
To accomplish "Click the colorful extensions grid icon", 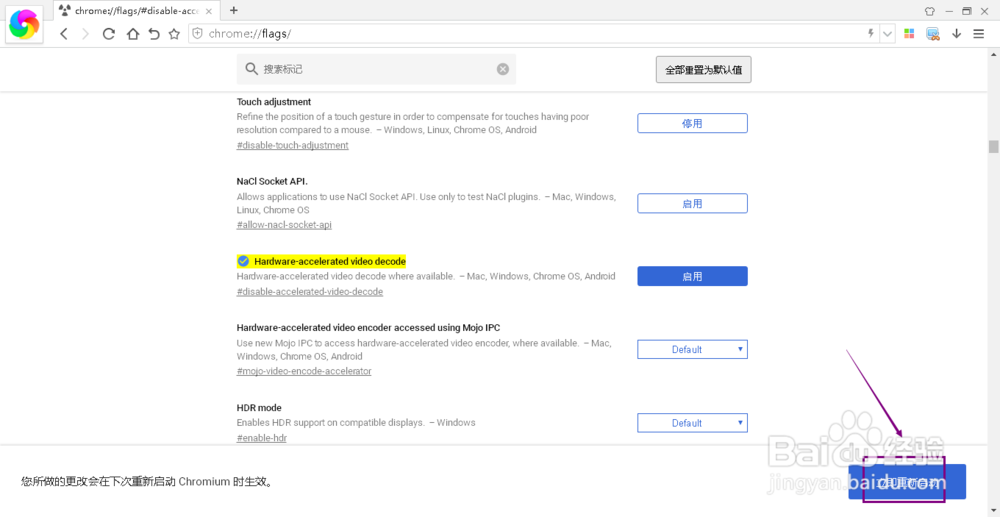I will (909, 34).
